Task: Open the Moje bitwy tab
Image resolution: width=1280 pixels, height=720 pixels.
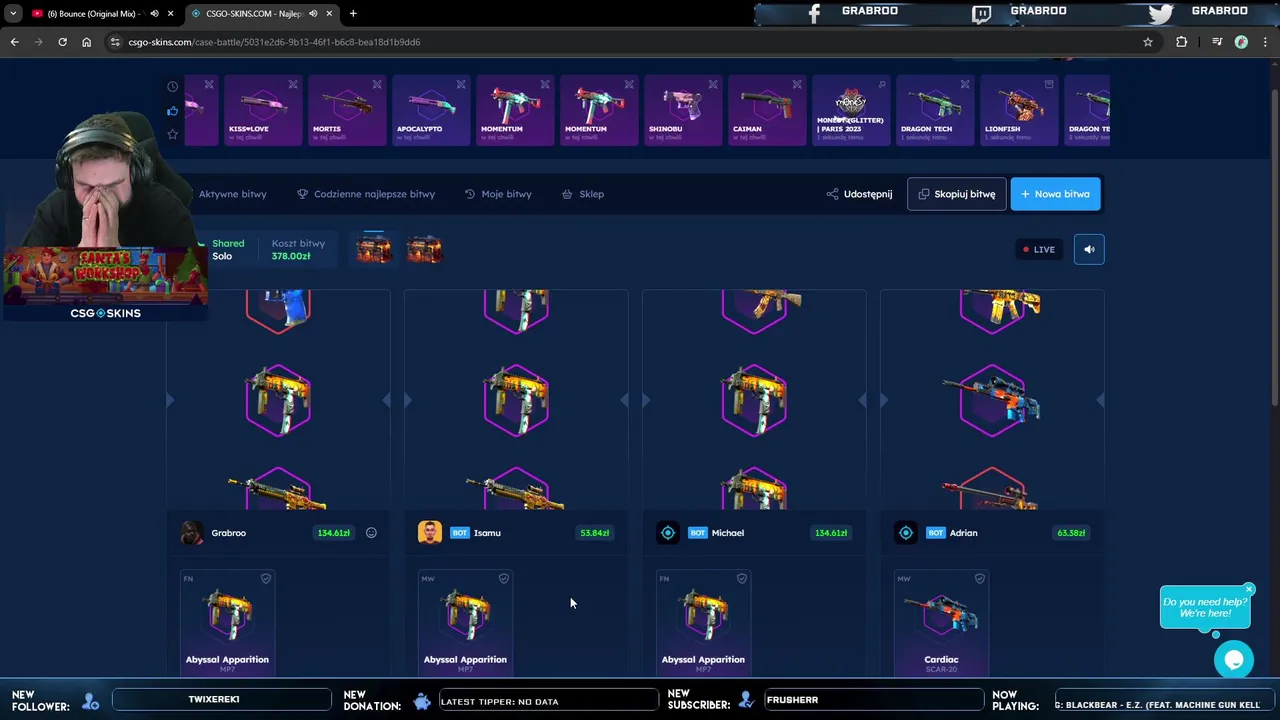Action: coord(498,194)
